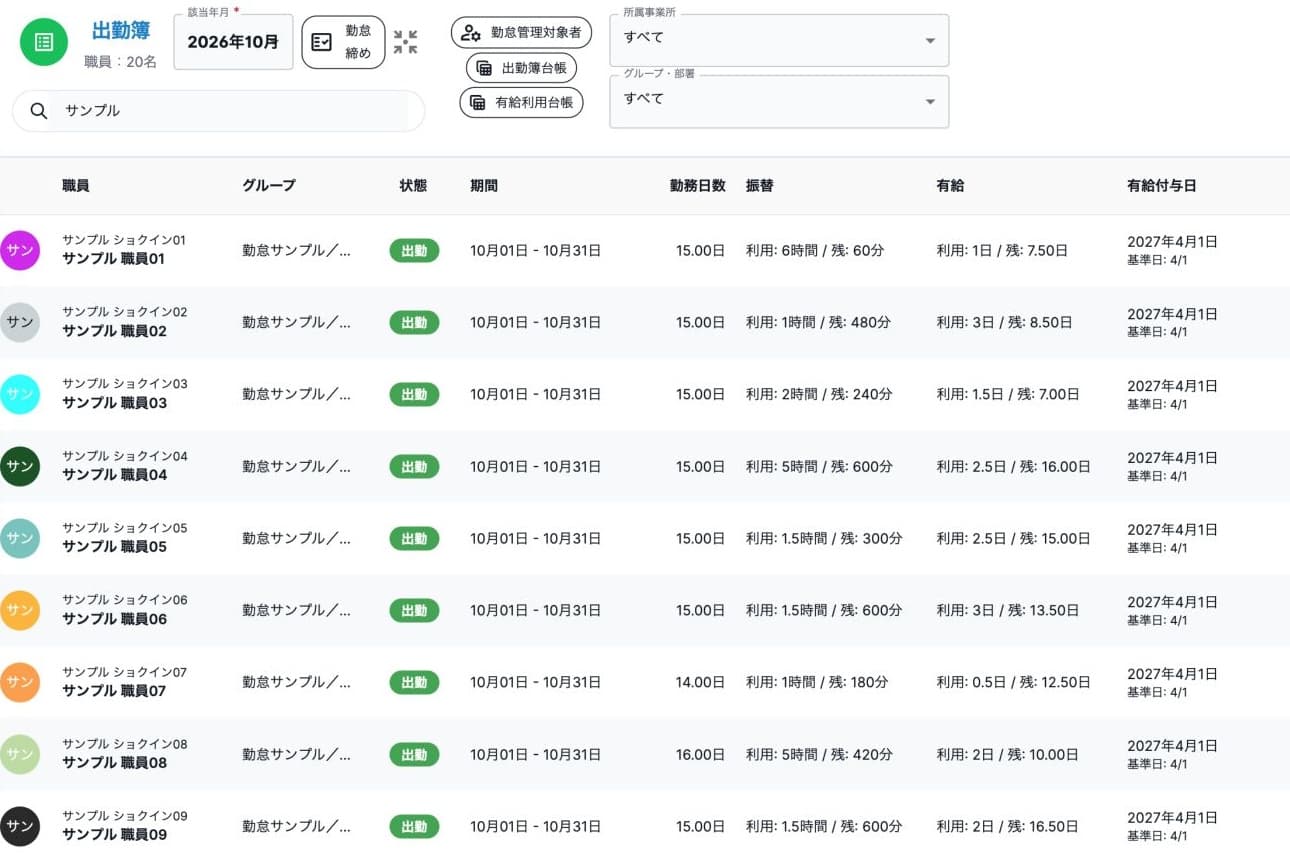
Task: Click the 出勤 status badge for 職員09
Action: coord(414,826)
